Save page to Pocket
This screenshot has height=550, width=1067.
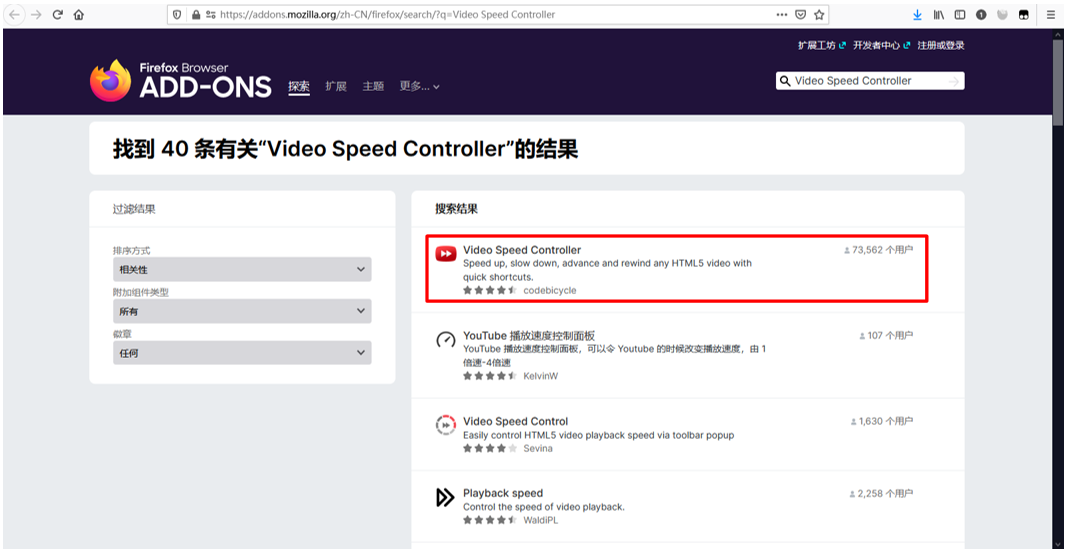pyautogui.click(x=801, y=14)
